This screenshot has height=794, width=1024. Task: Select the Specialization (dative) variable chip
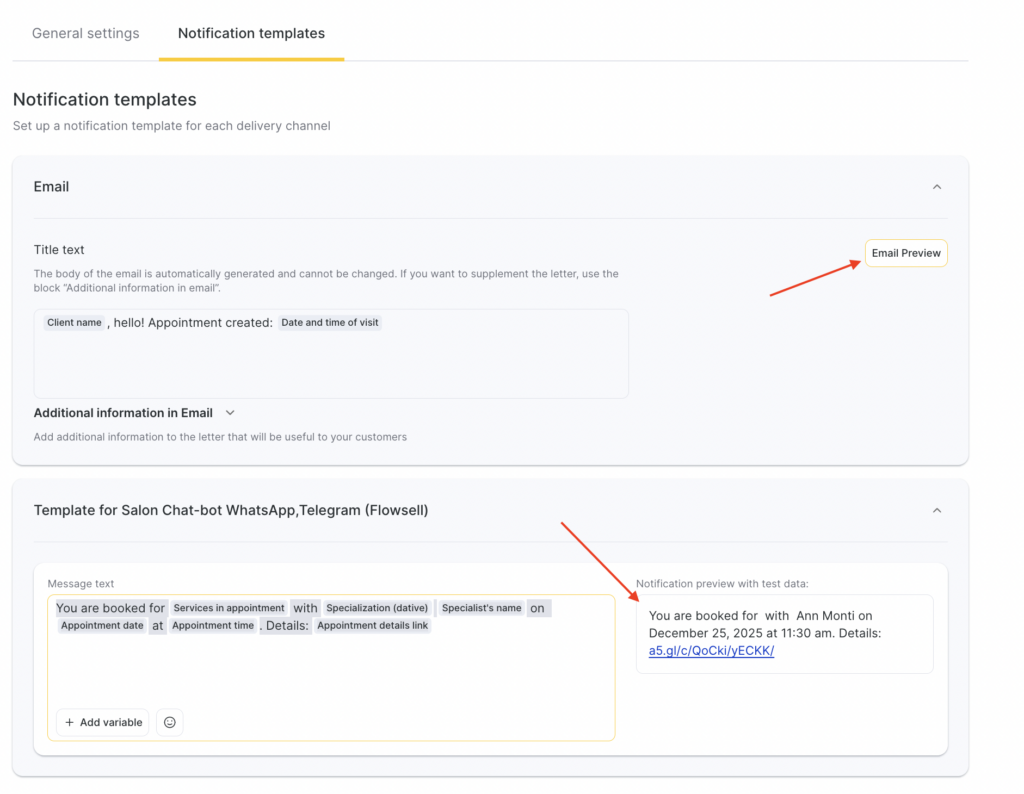click(377, 608)
